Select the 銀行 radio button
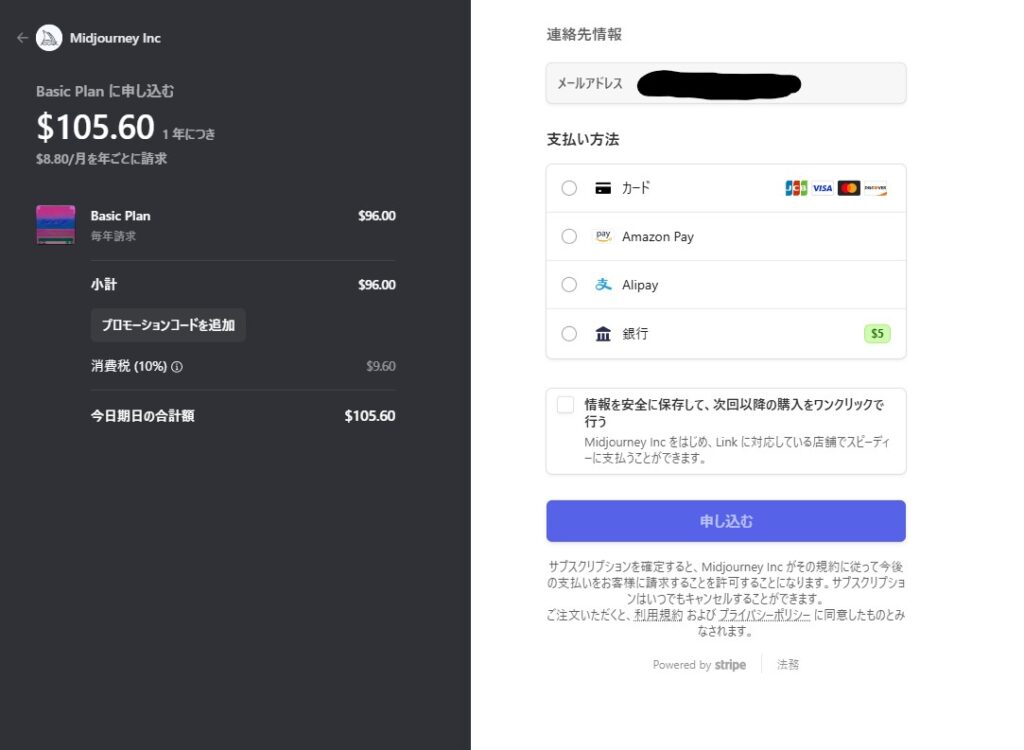 pos(569,334)
